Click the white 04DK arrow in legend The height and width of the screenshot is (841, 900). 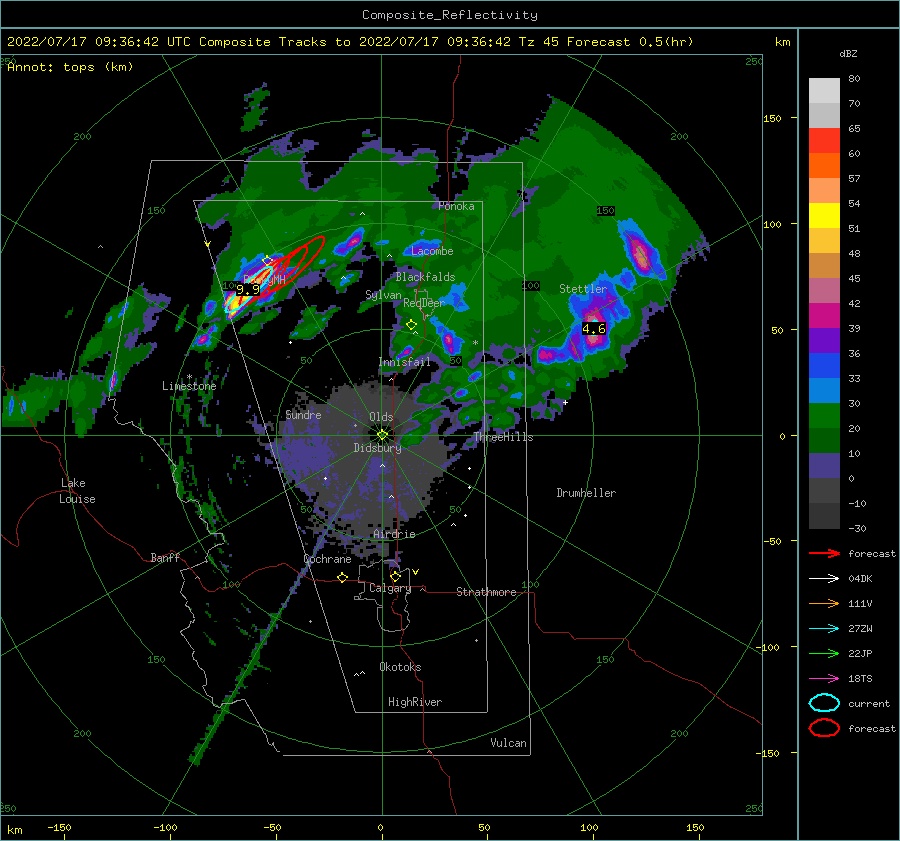[x=824, y=579]
